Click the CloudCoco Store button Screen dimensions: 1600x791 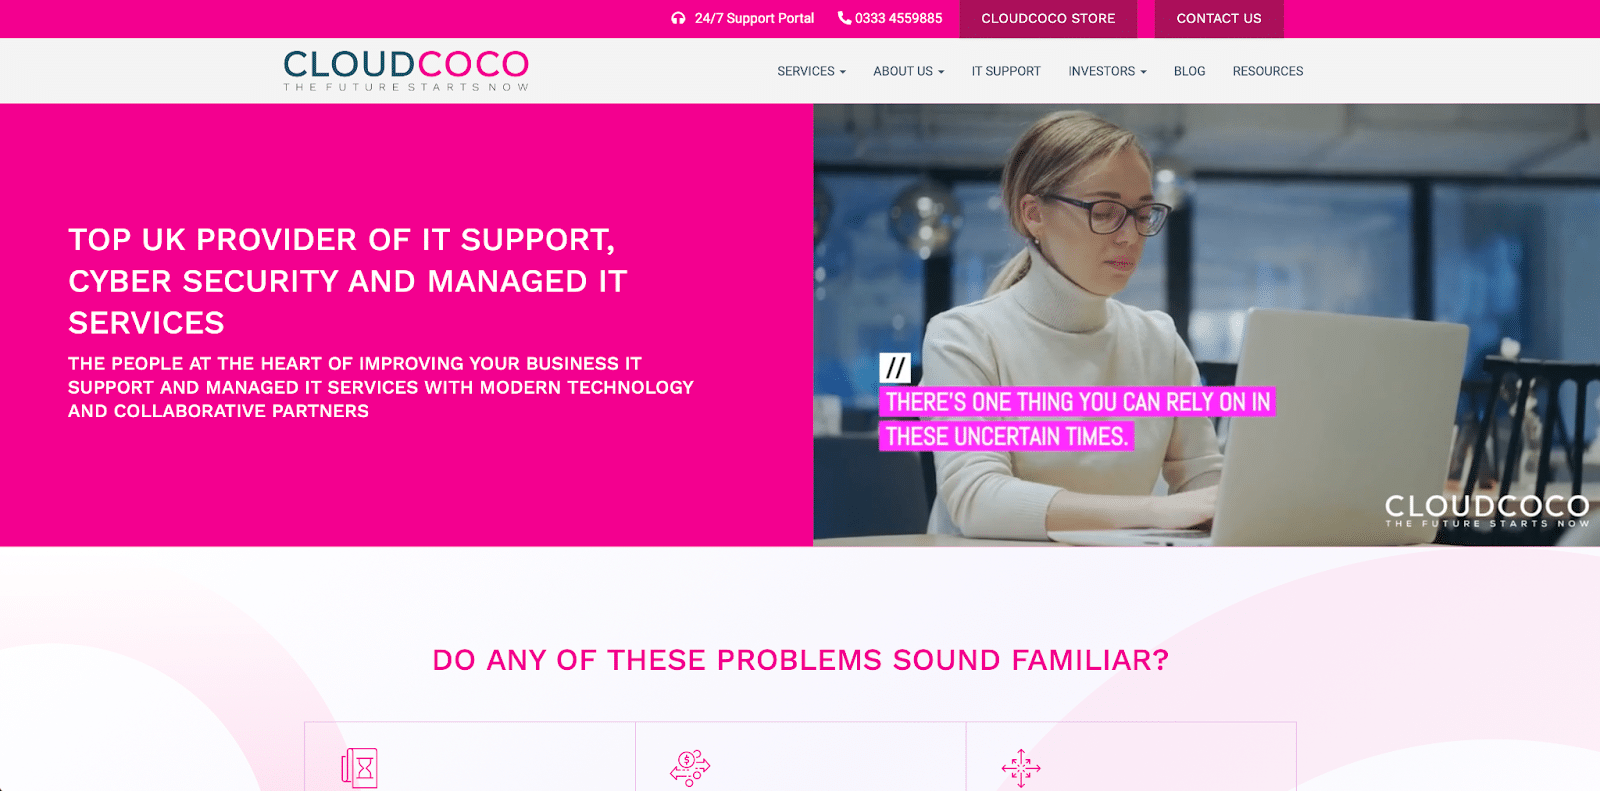[x=1048, y=19]
